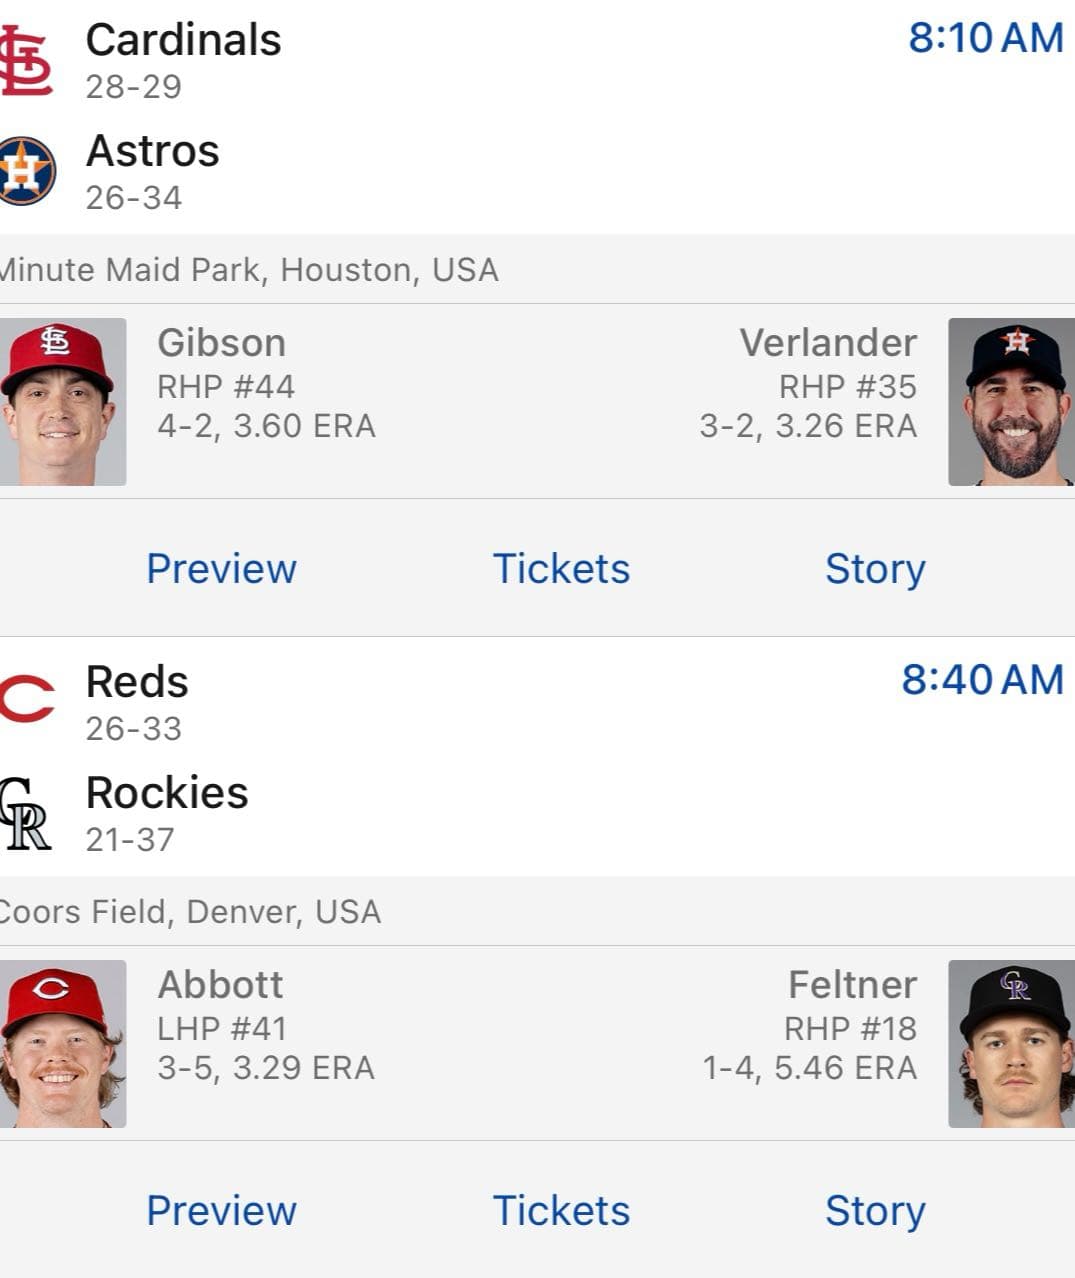
Task: Tap the Colorado Rockies team logo
Action: pyautogui.click(x=26, y=813)
